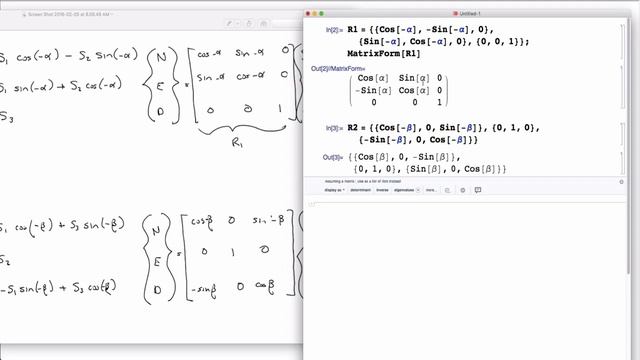Viewport: 640px width, 360px height.
Task: Click Cos[α] in the top-left of output matrix
Action: pos(373,78)
